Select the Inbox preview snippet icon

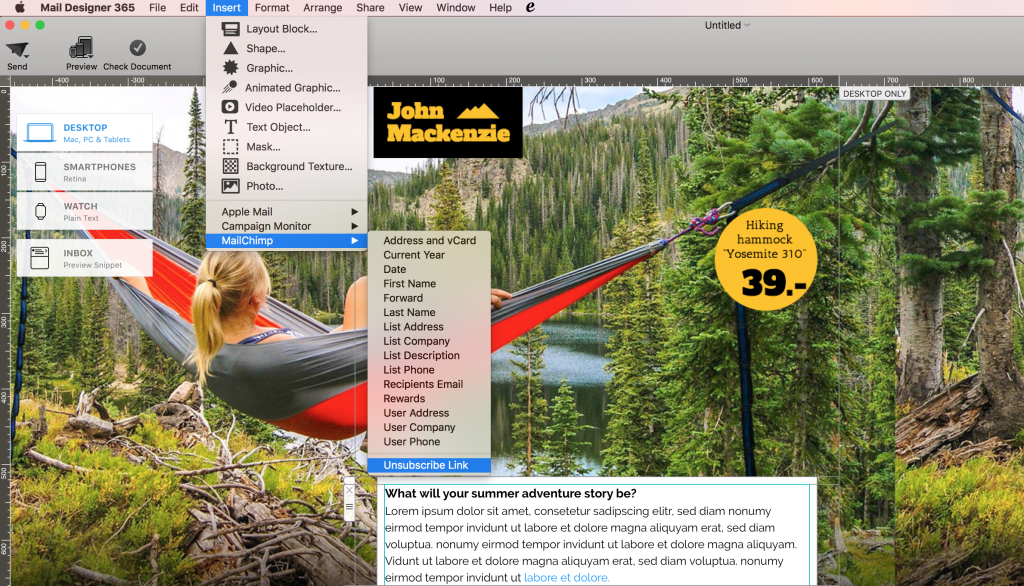click(40, 258)
